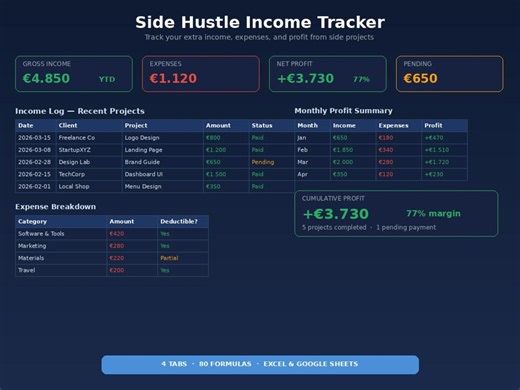
Task: Select the date cell '2026-02-01'
Action: [x=34, y=187]
